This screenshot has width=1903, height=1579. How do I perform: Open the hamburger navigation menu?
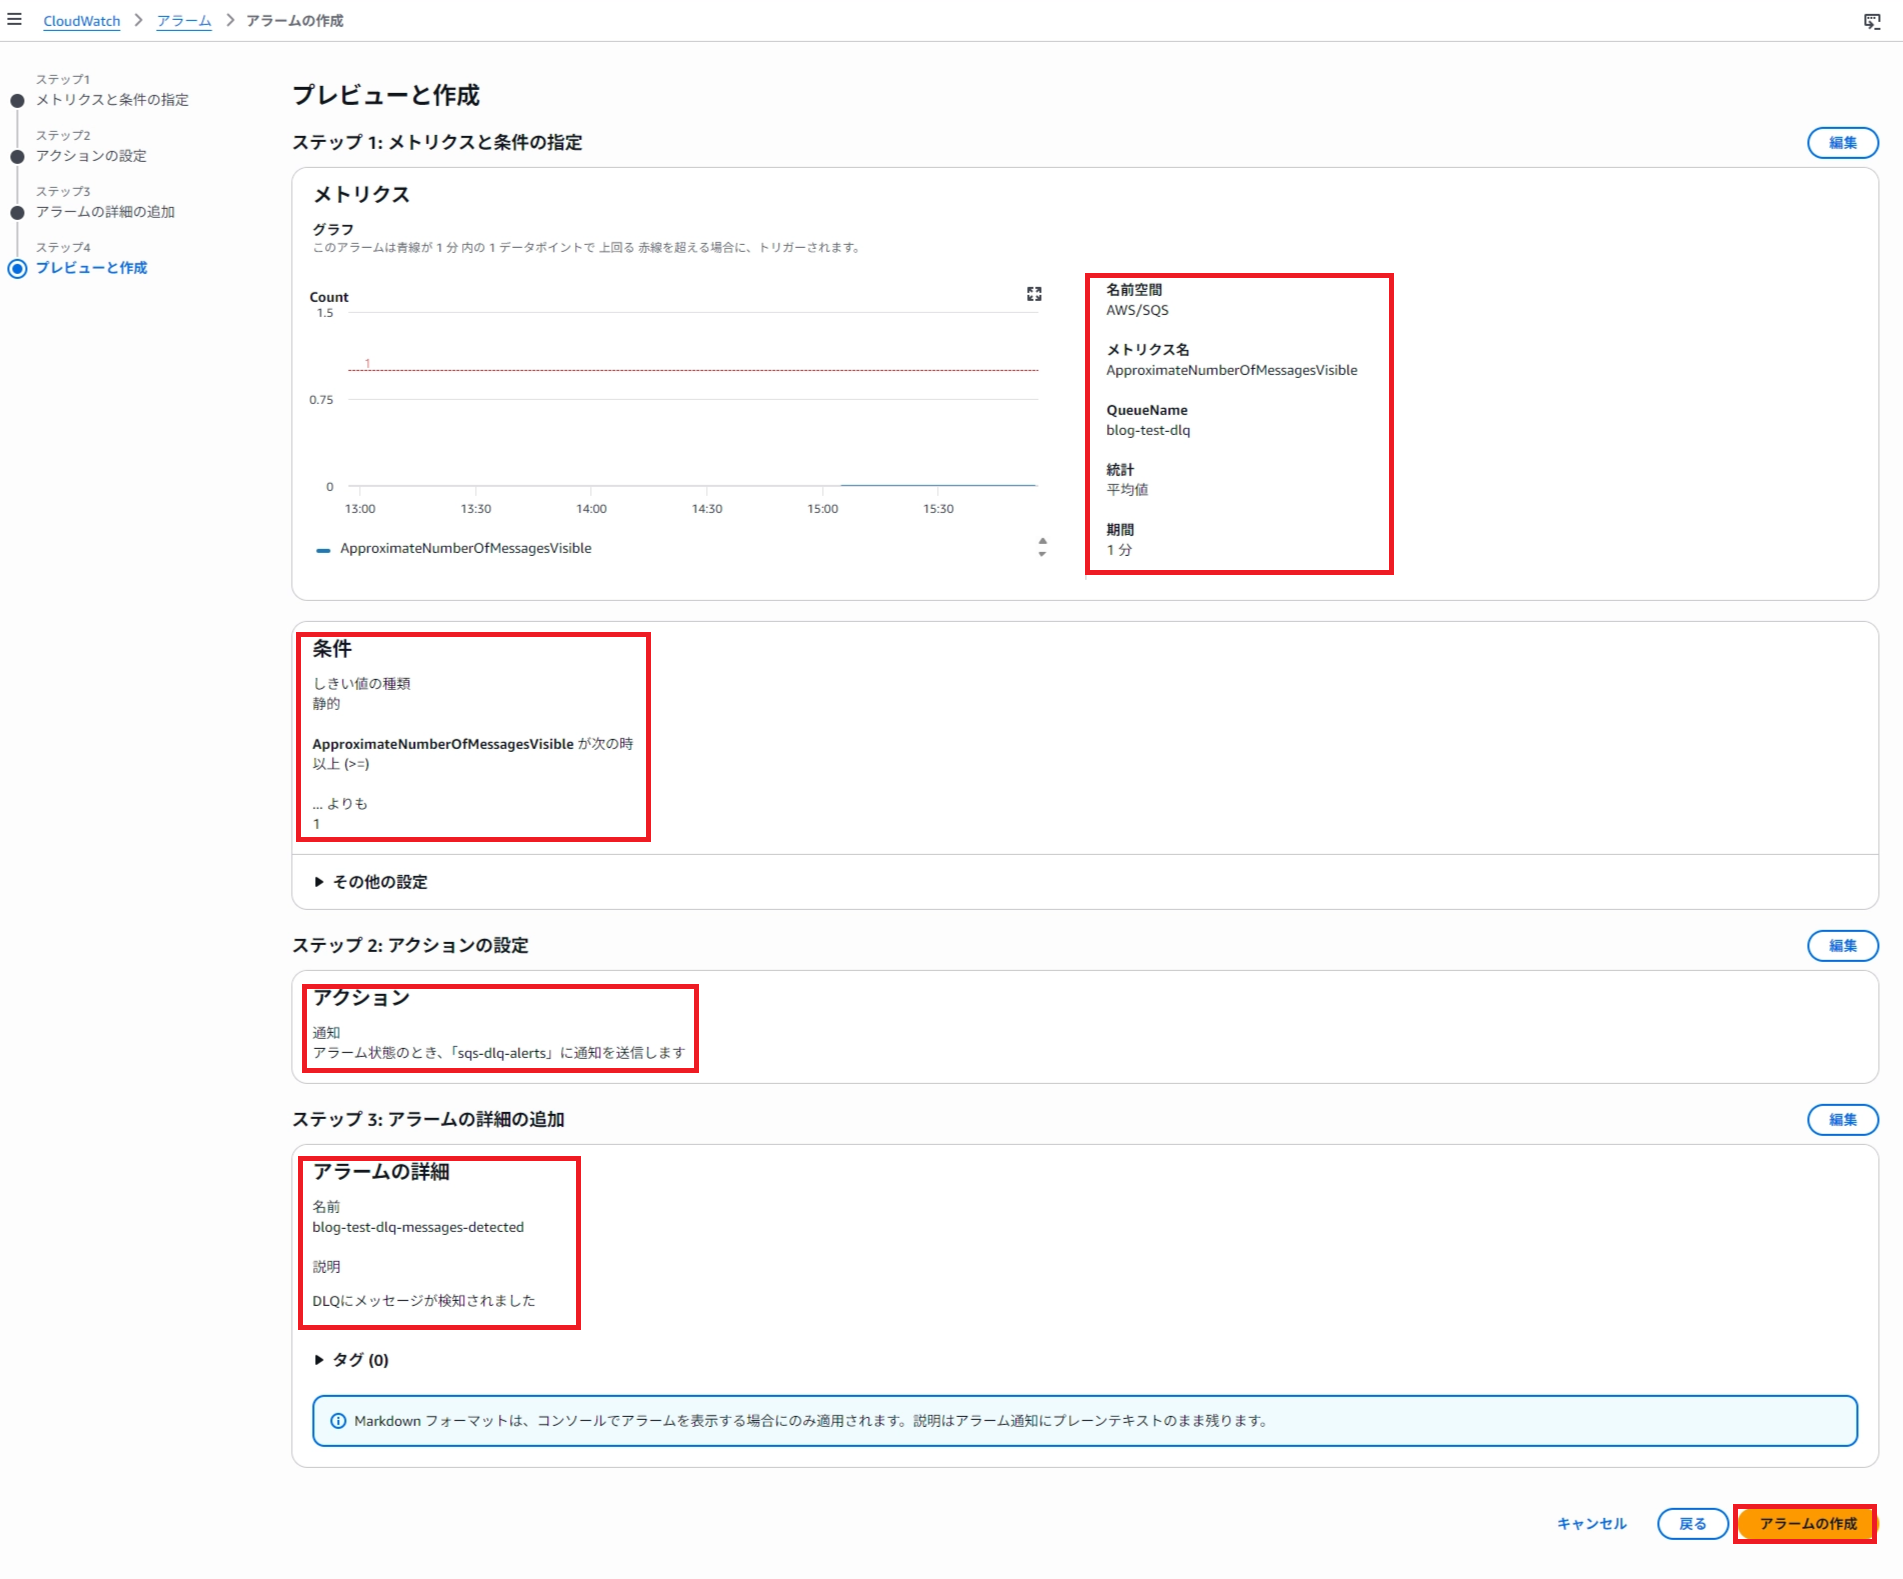[14, 20]
